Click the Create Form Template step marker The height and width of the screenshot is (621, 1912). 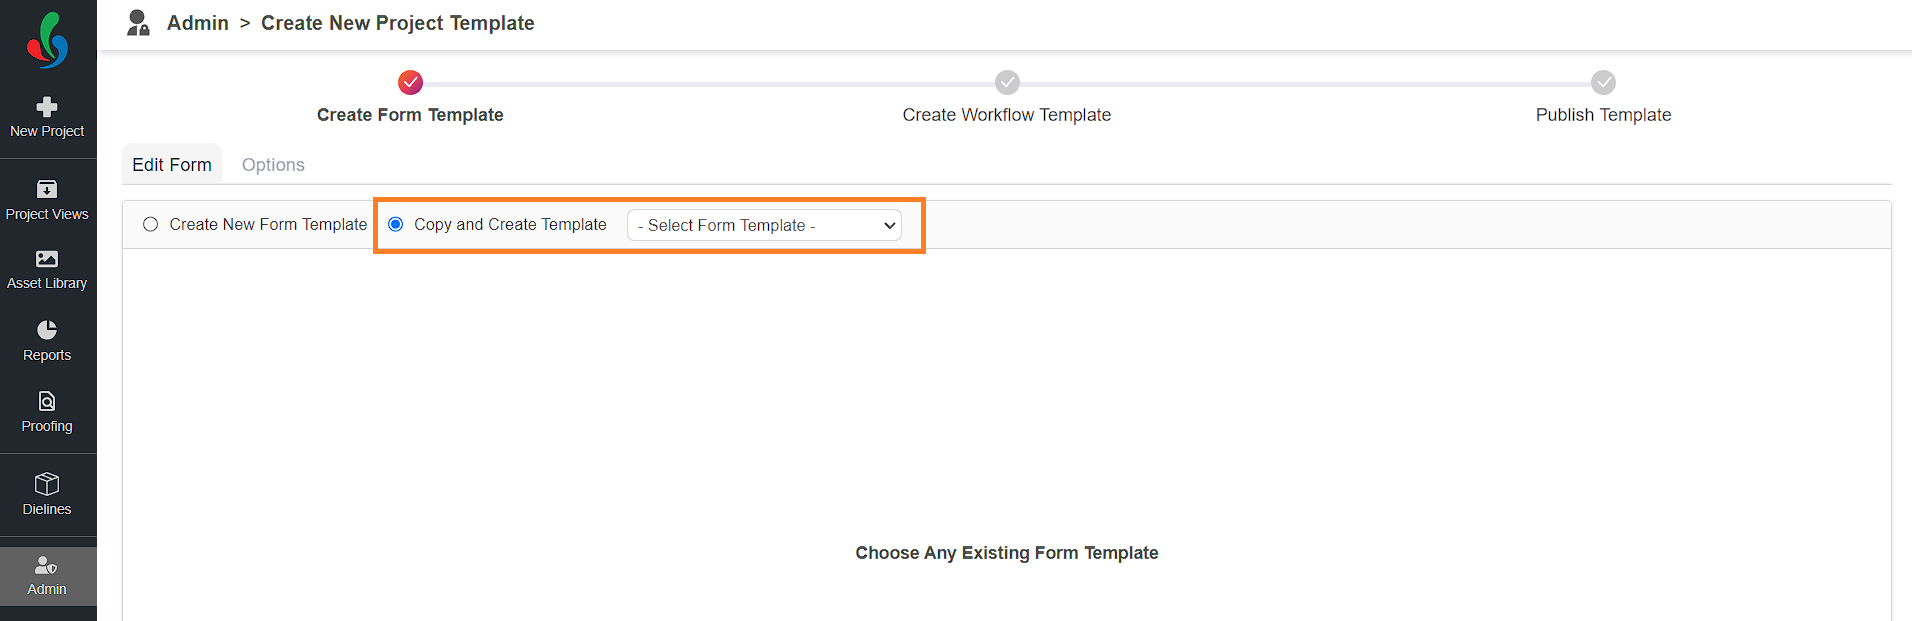click(x=410, y=82)
